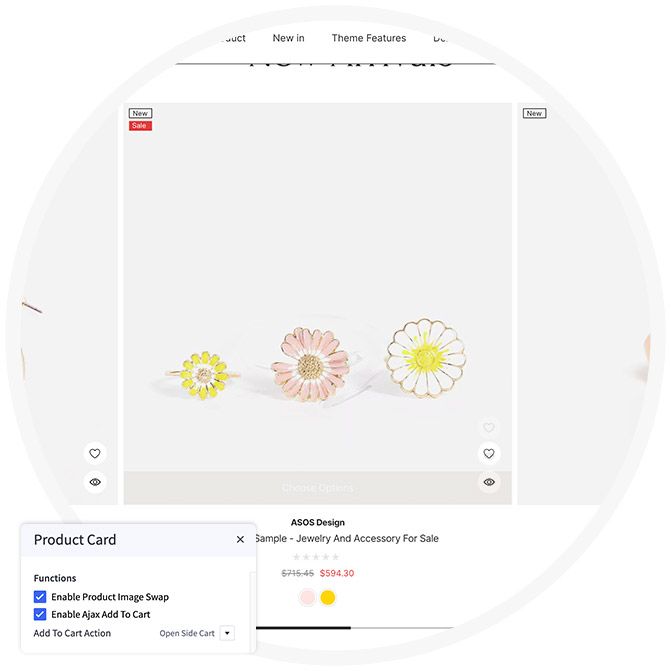The image size is (670, 670).
Task: Open the Jewelry And Accessory For Sale title
Action: tap(346, 538)
